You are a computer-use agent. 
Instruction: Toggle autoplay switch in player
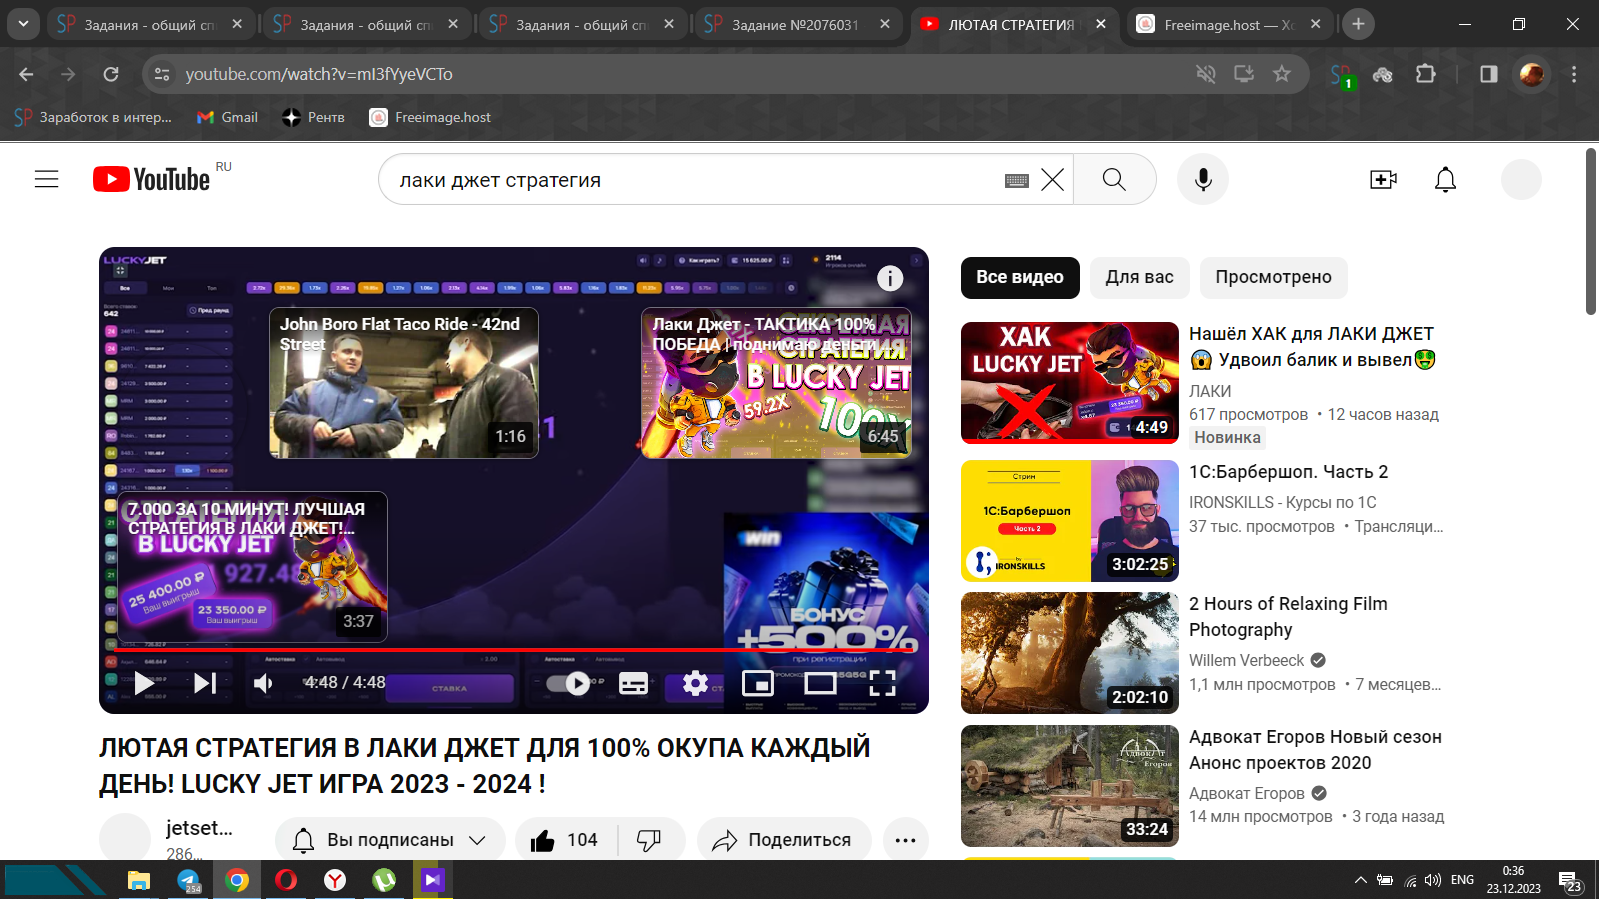(568, 683)
